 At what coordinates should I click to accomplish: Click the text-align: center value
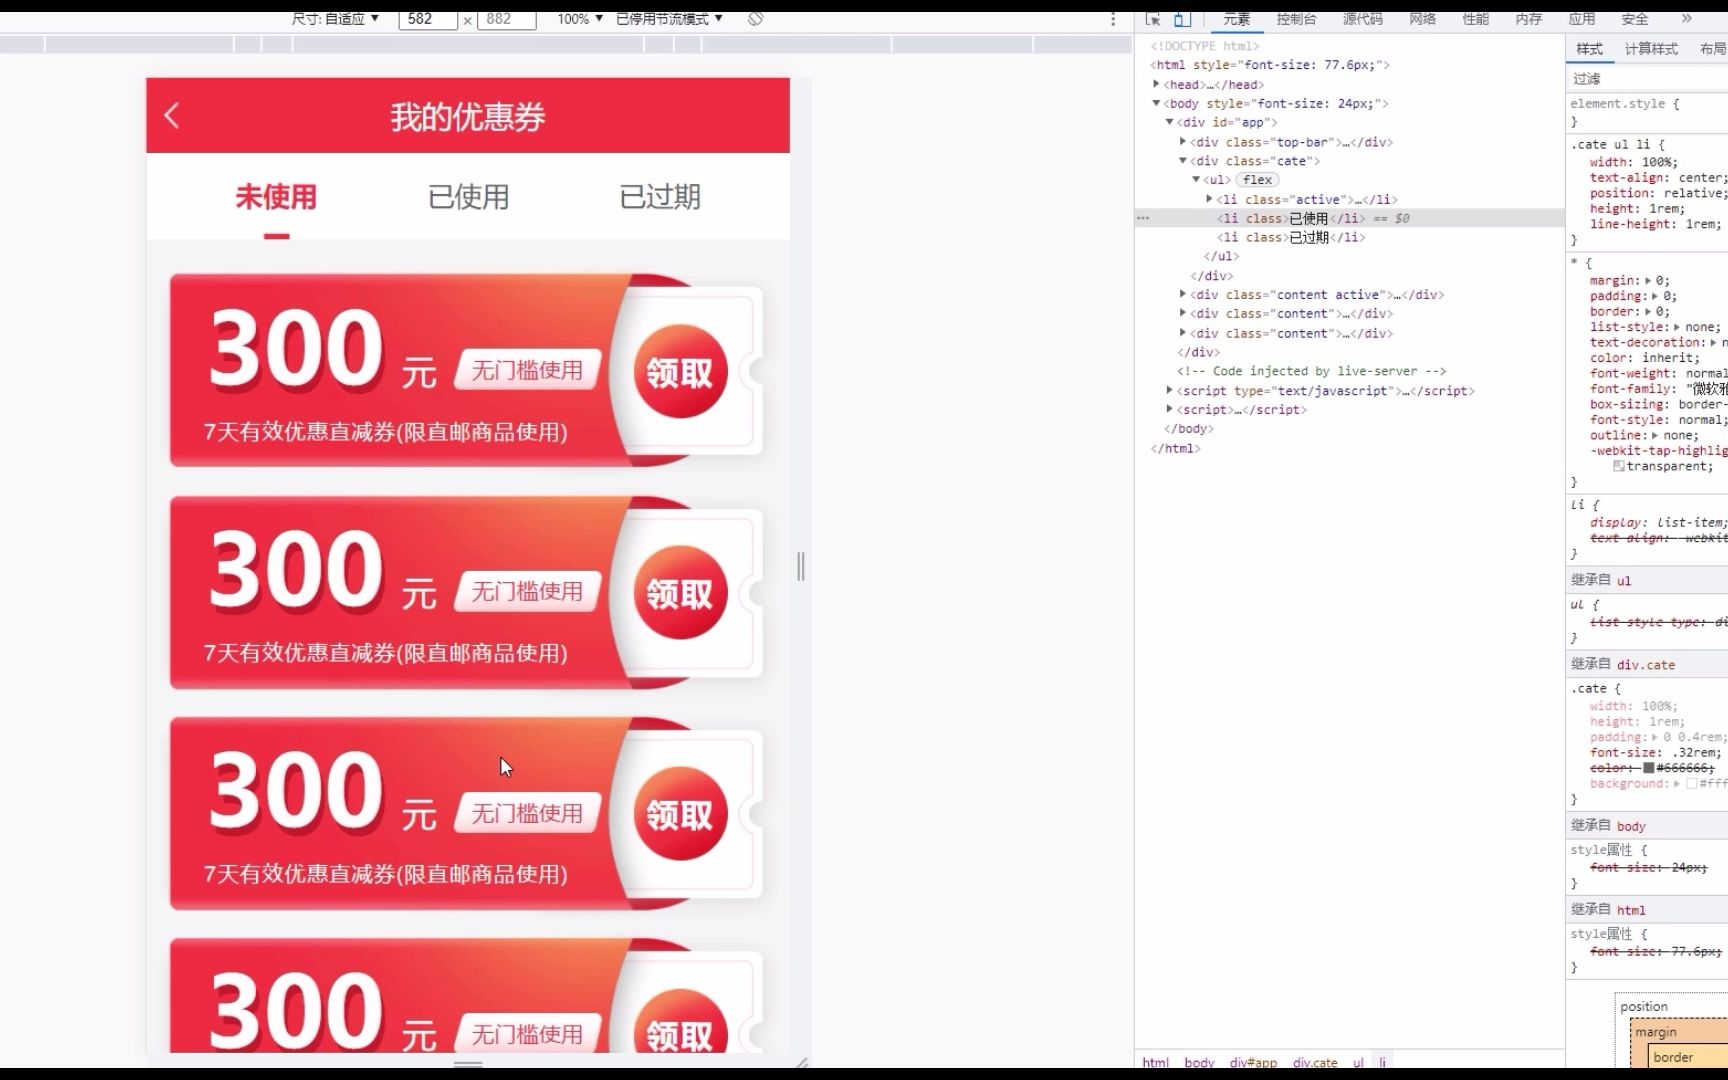[1702, 178]
